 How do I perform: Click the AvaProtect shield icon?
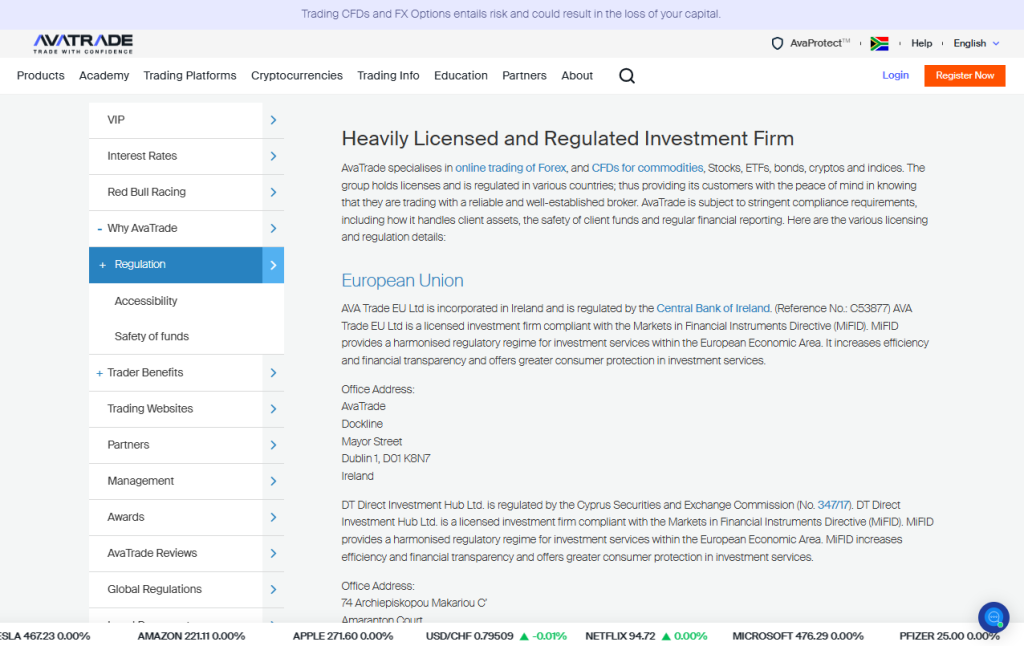[x=777, y=44]
